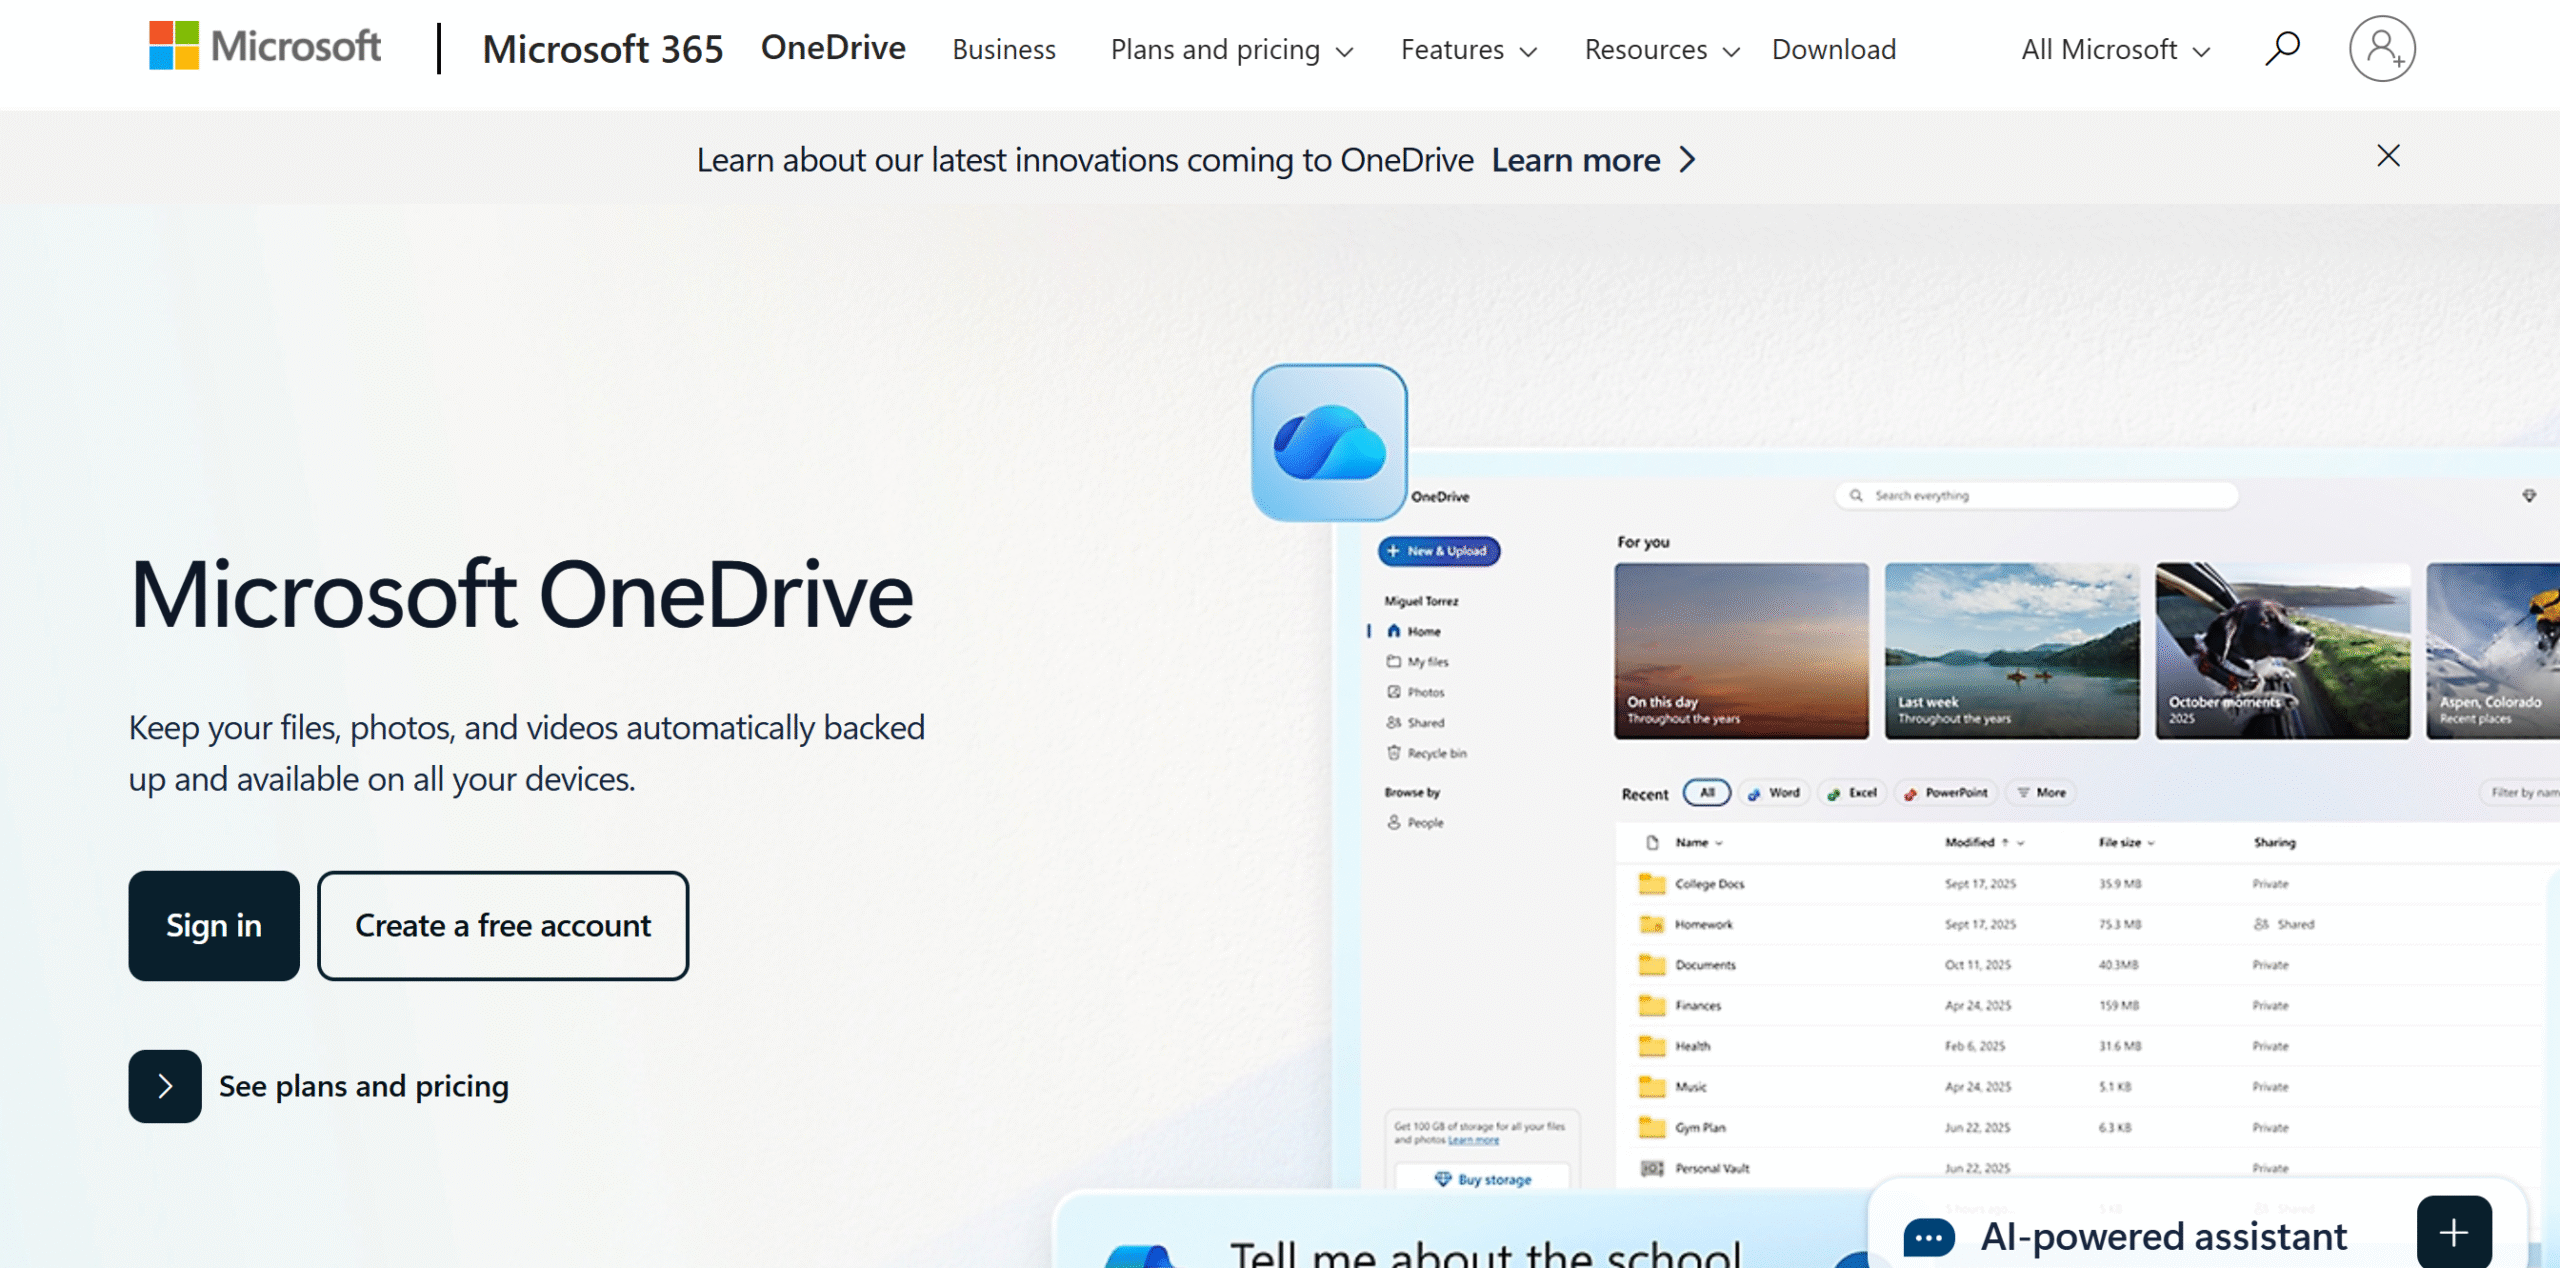This screenshot has width=2560, height=1268.
Task: Click the Finances folder row
Action: pyautogui.click(x=2080, y=1005)
